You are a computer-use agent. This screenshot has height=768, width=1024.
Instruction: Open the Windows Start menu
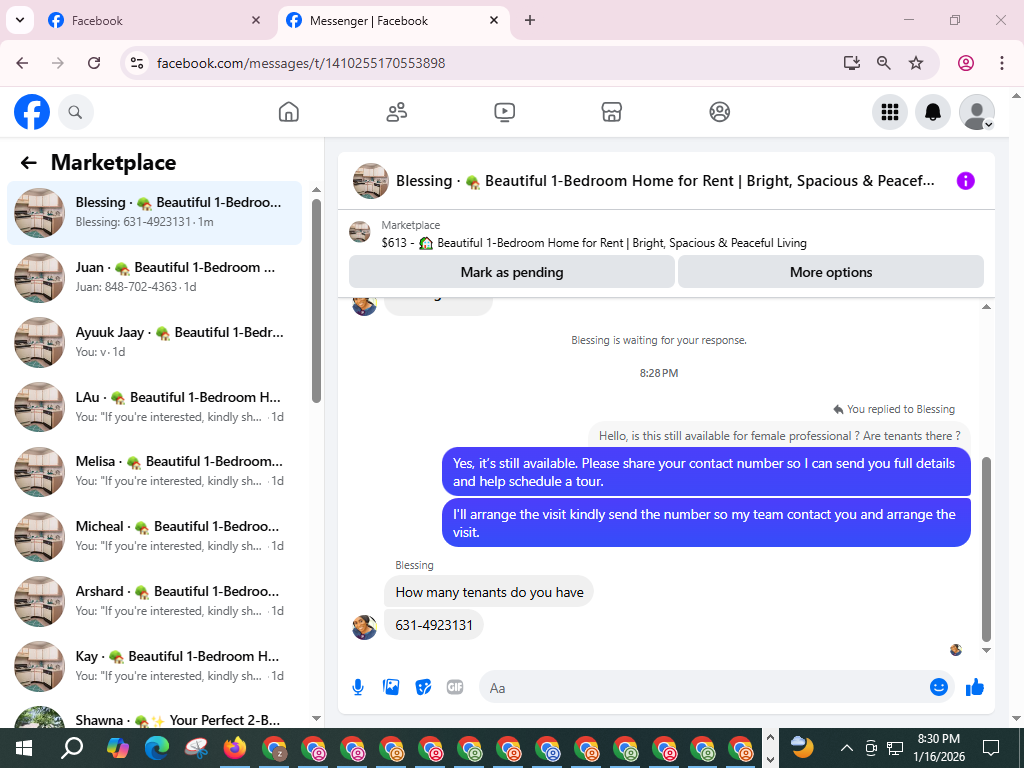pos(24,748)
